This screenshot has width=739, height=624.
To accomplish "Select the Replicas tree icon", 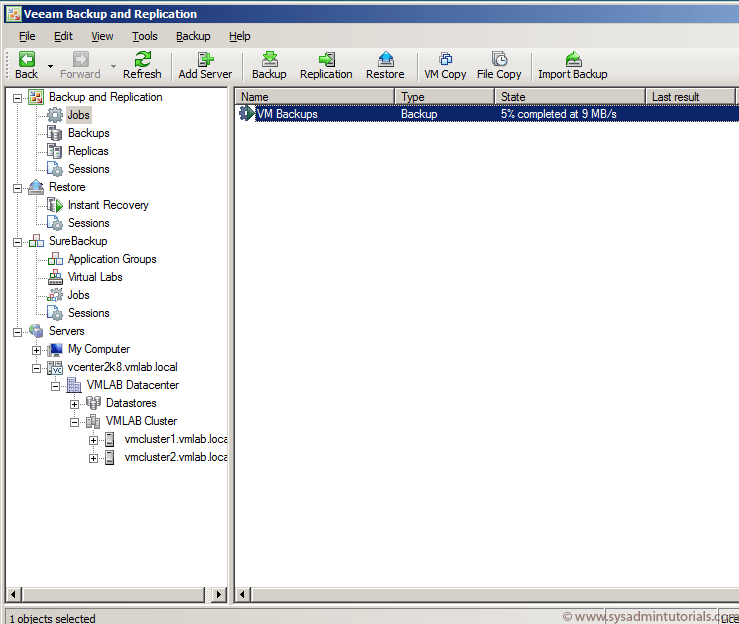I will 55,151.
